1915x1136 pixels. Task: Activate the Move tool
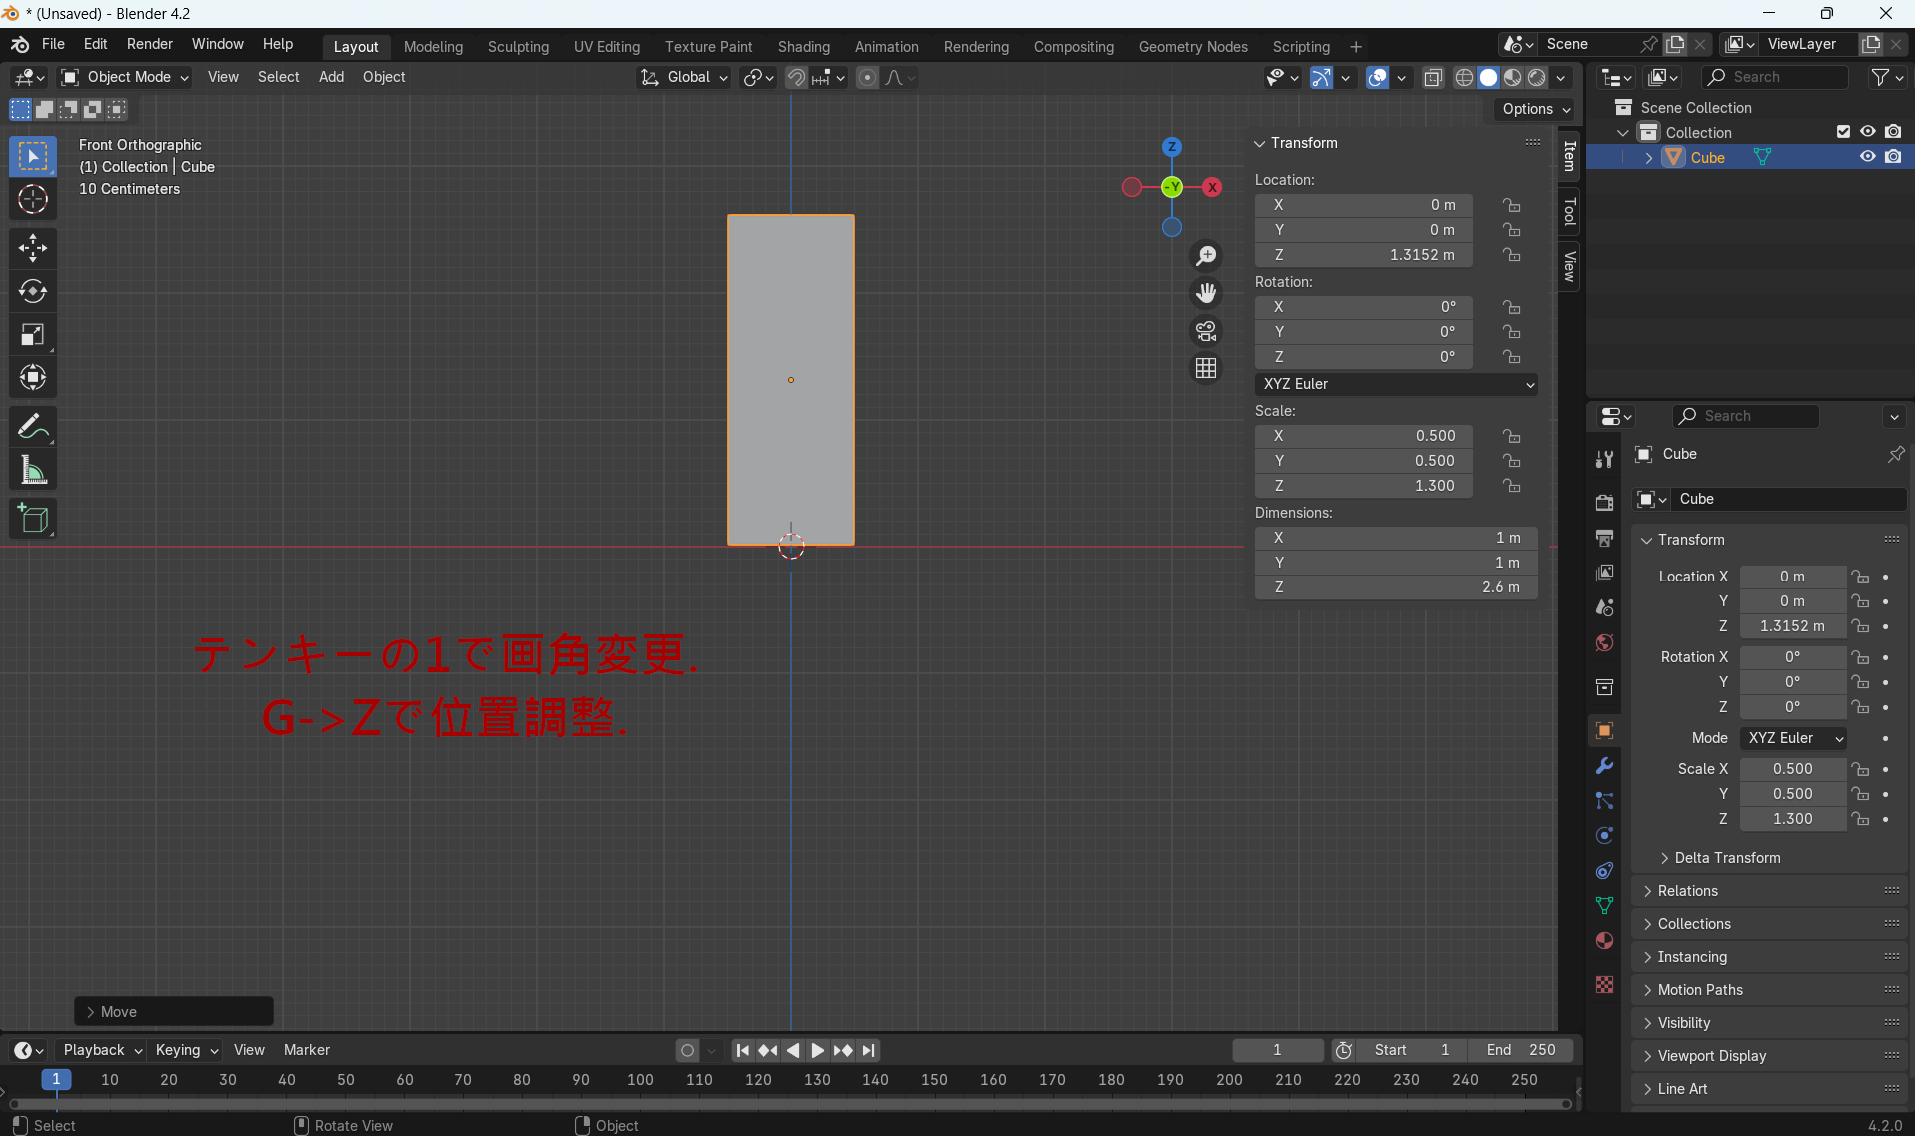tap(33, 248)
